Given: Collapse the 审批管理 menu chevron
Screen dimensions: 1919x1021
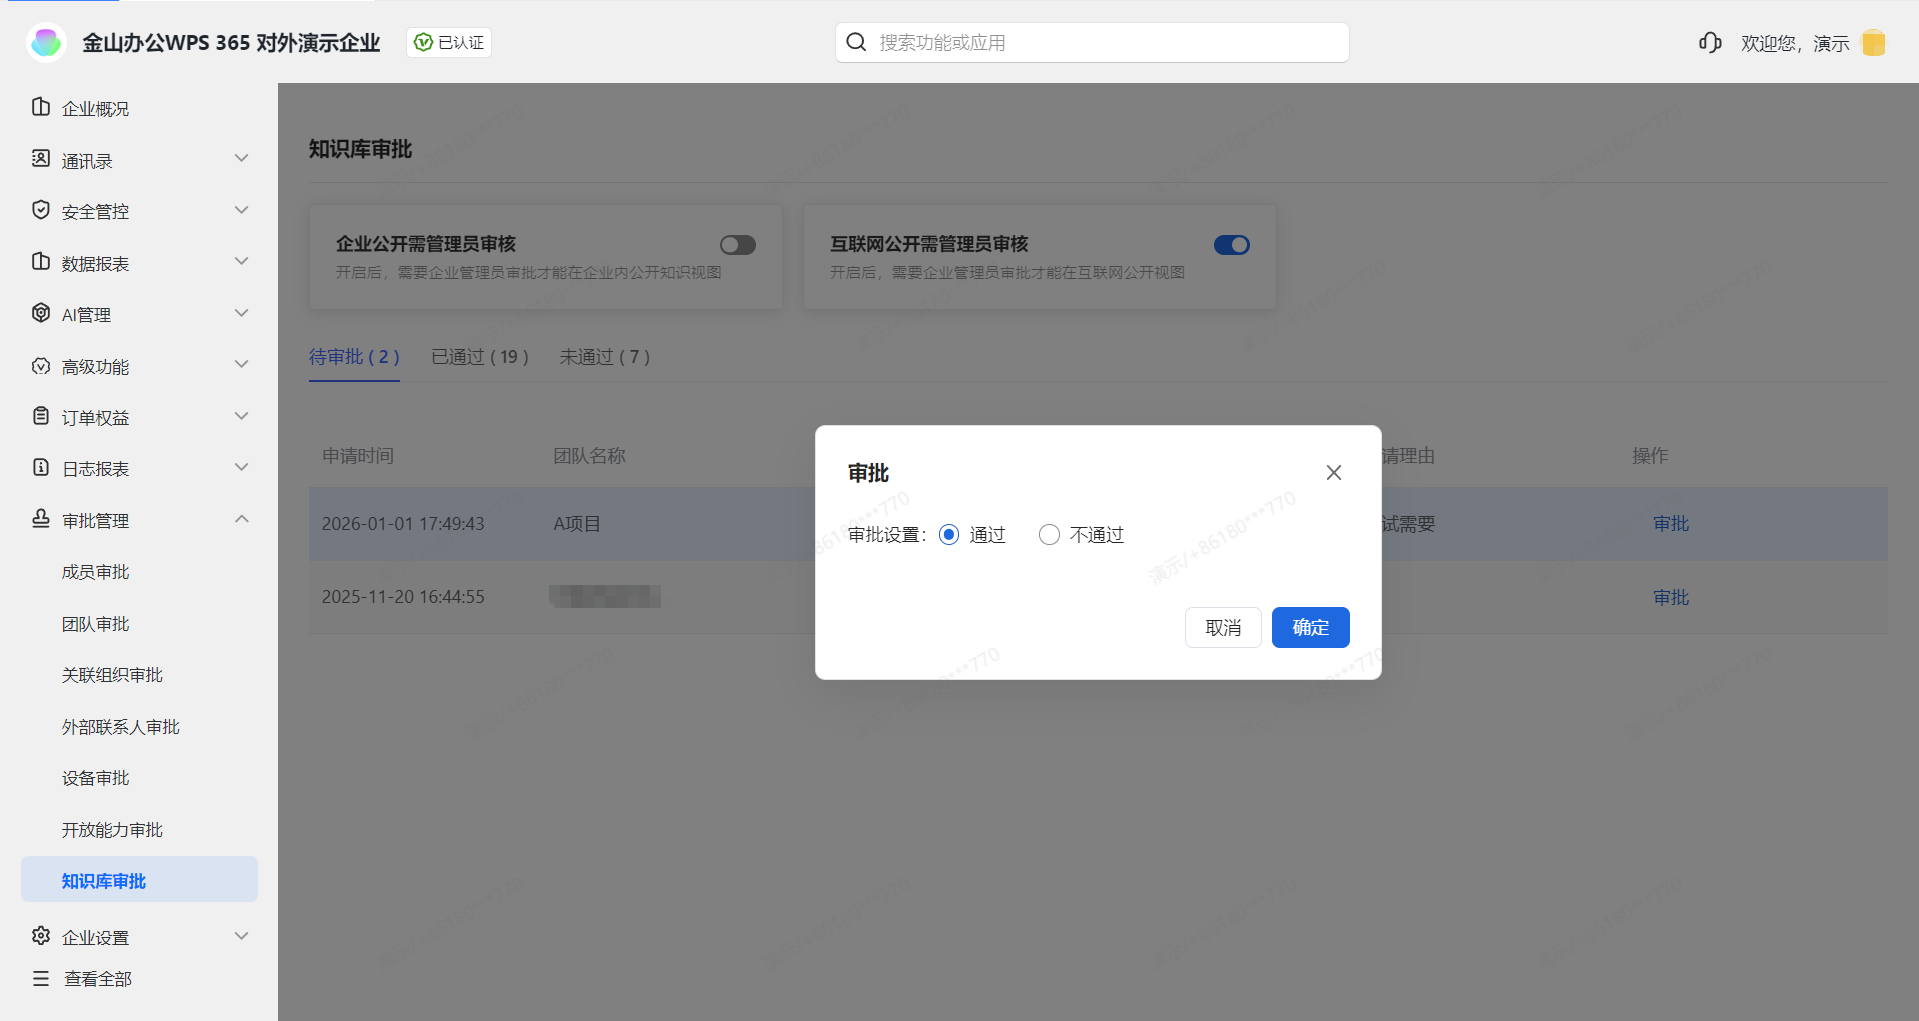Looking at the screenshot, I should tap(241, 519).
